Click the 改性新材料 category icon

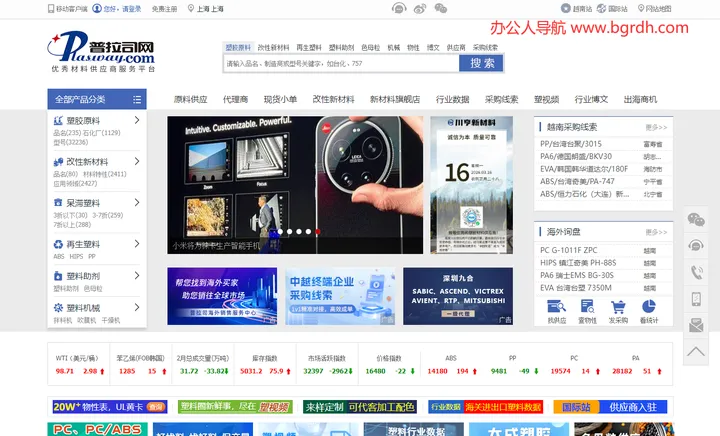tap(58, 162)
